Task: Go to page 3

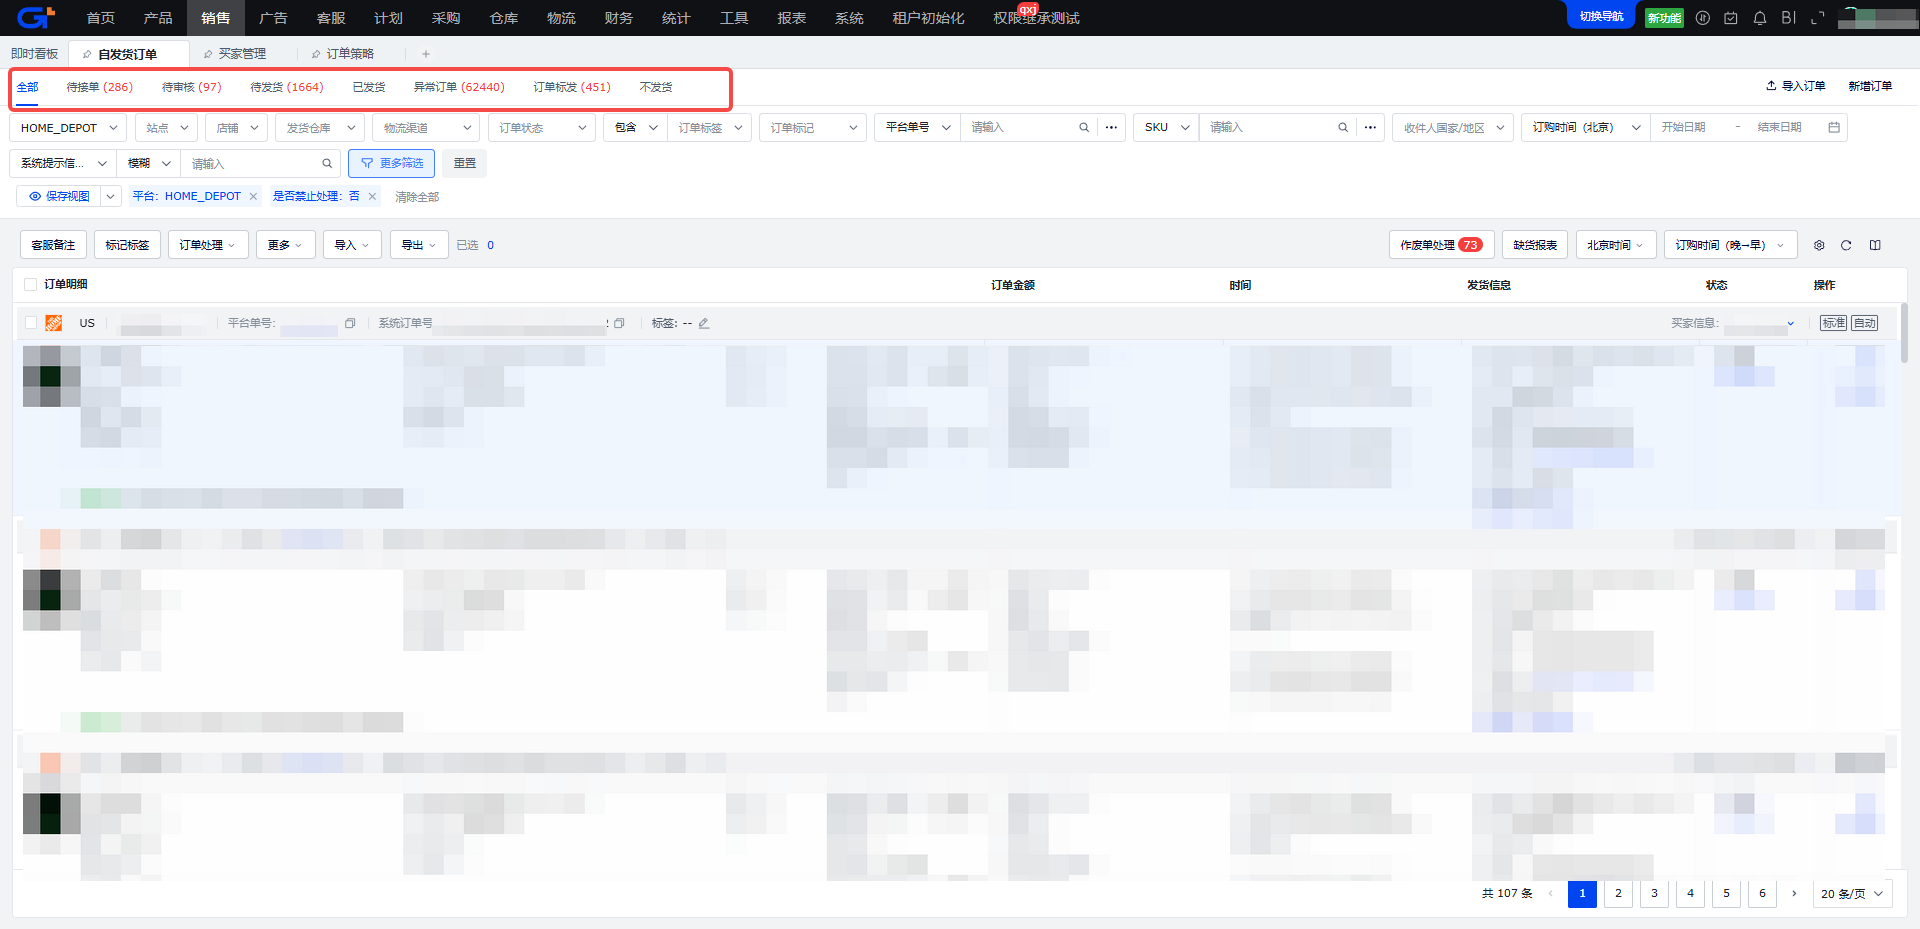Action: tap(1654, 893)
